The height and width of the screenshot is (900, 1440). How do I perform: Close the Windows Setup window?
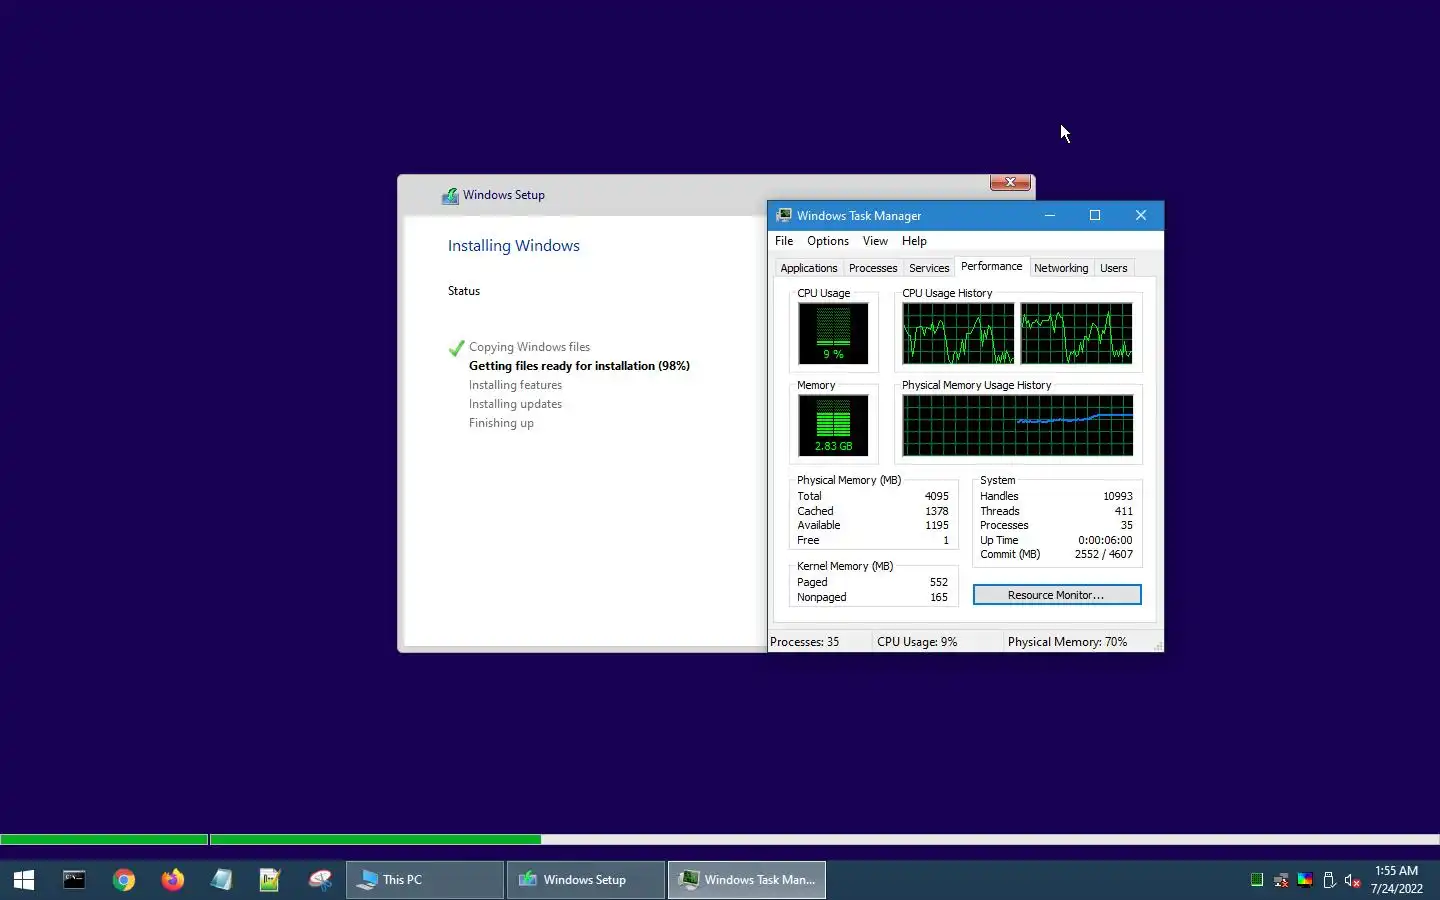1010,182
